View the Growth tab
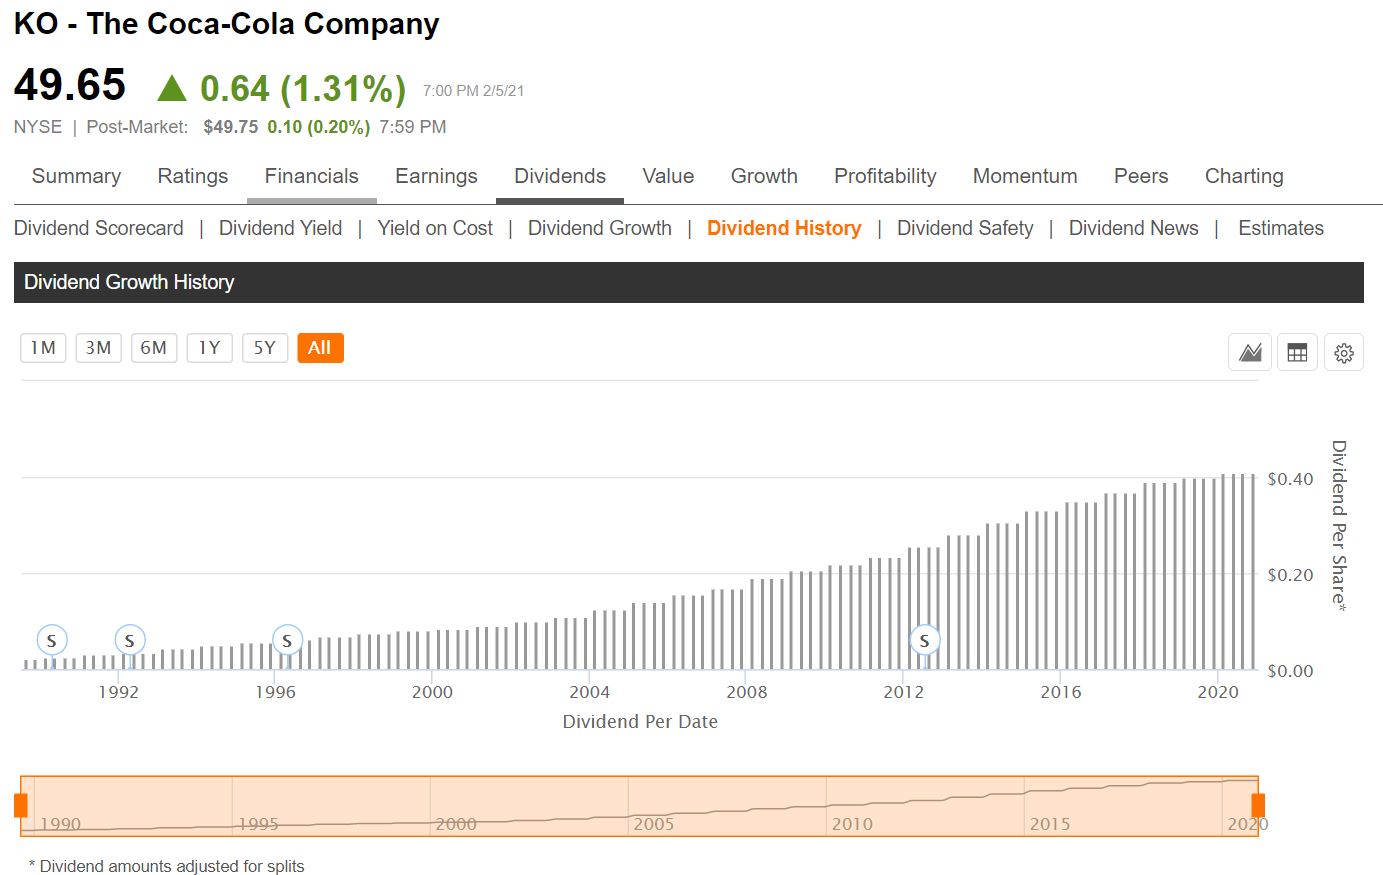The width and height of the screenshot is (1383, 875). click(x=764, y=176)
